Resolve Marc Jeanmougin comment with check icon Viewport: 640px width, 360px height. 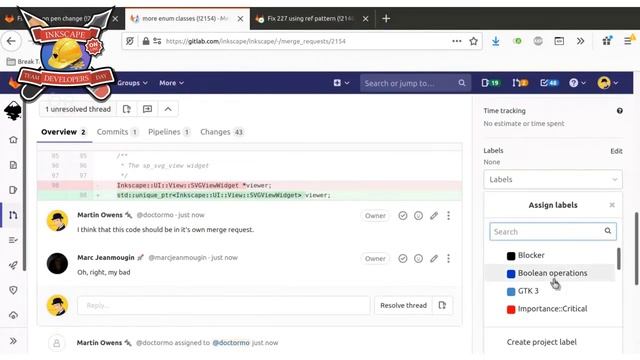pos(402,258)
